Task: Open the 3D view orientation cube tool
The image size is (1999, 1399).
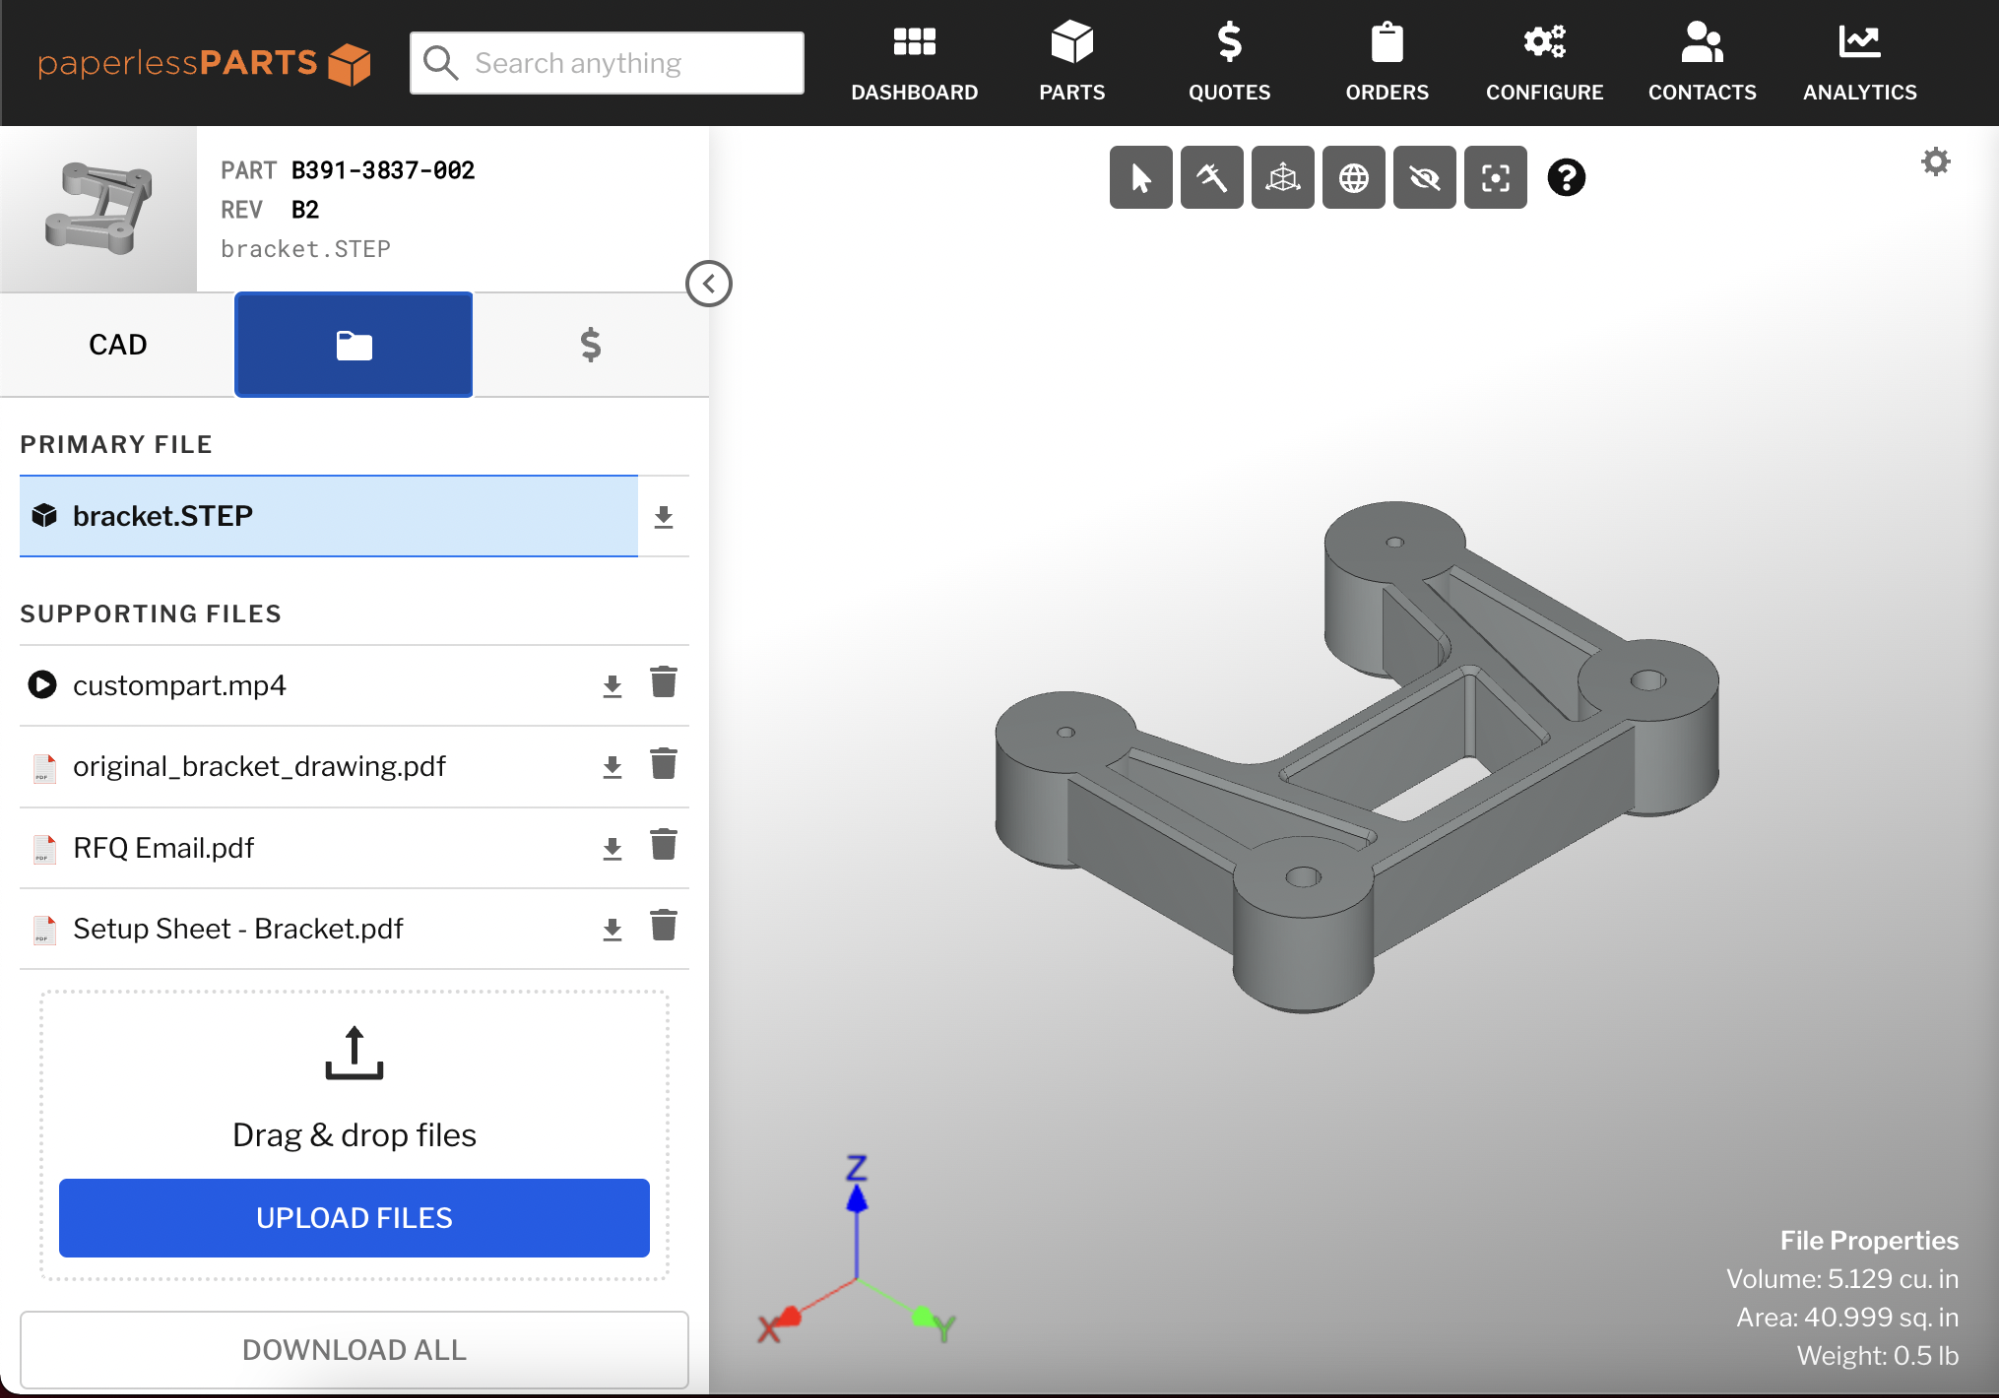Action: click(x=1282, y=178)
